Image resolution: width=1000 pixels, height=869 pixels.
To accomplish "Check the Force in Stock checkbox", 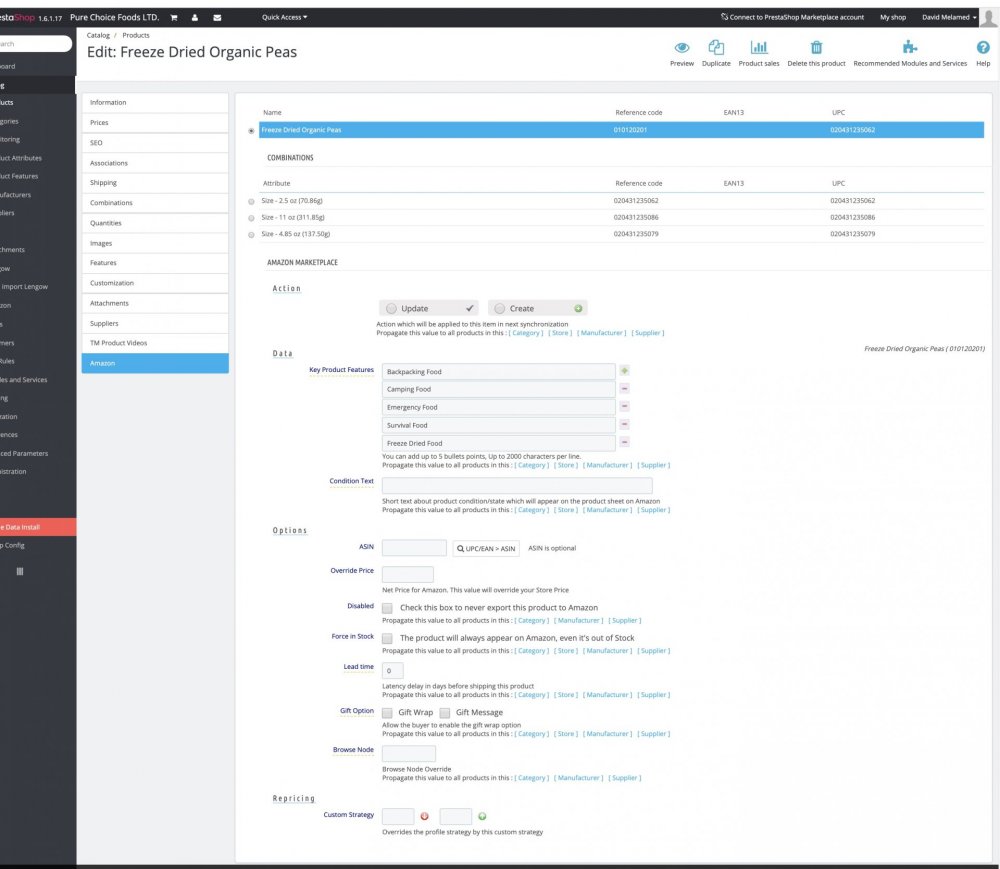I will [387, 638].
